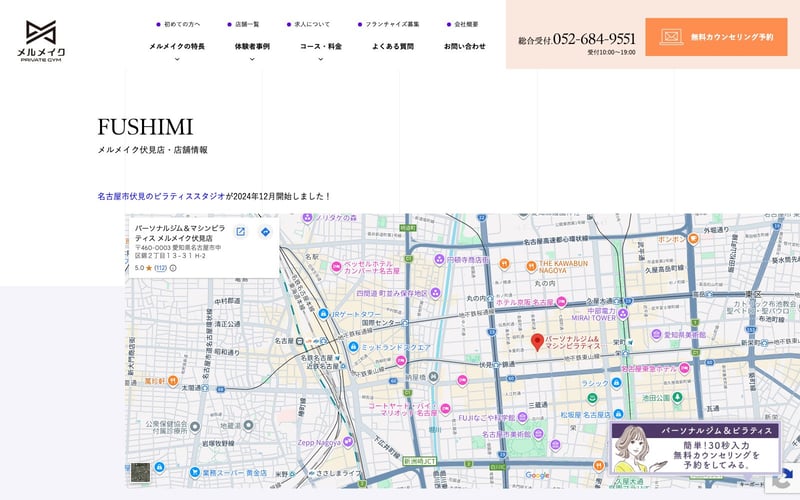Switch to satellite view thumbnail

[140, 472]
